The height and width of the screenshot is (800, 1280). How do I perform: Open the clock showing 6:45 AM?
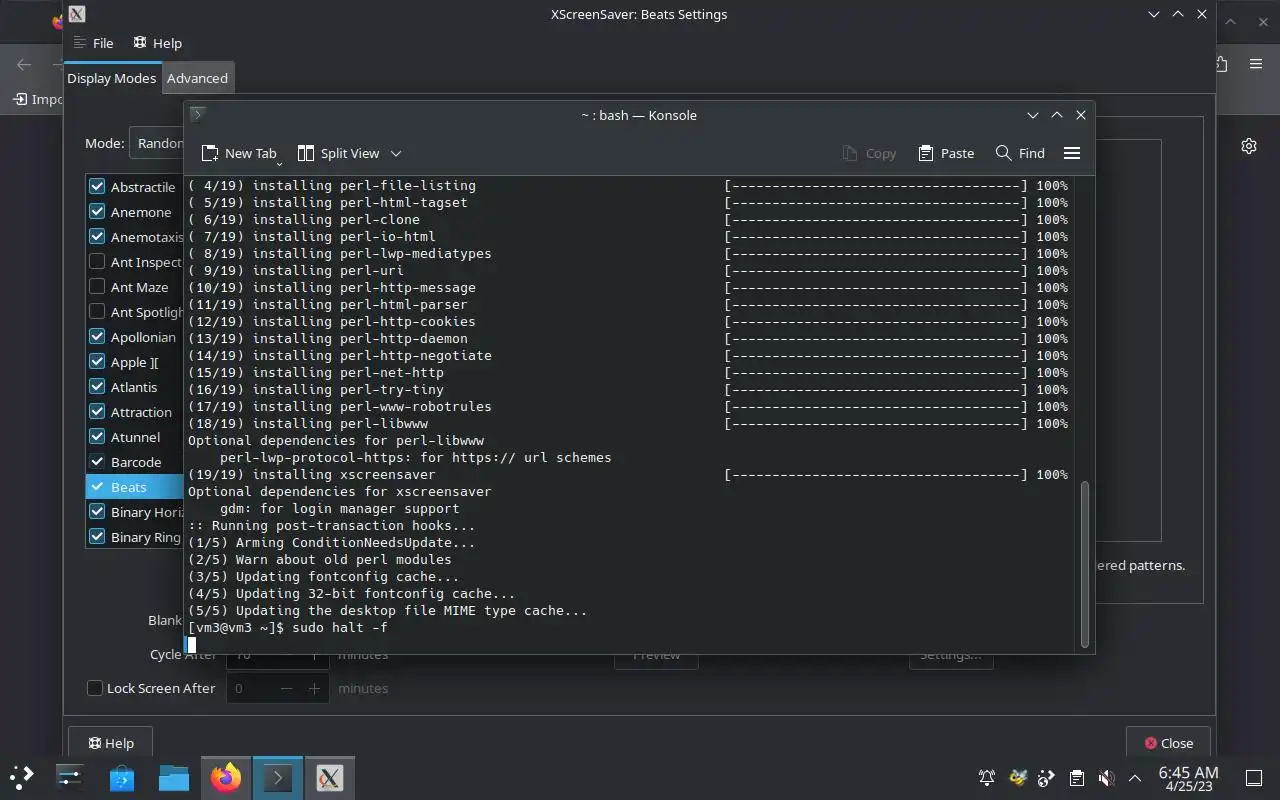tap(1188, 778)
